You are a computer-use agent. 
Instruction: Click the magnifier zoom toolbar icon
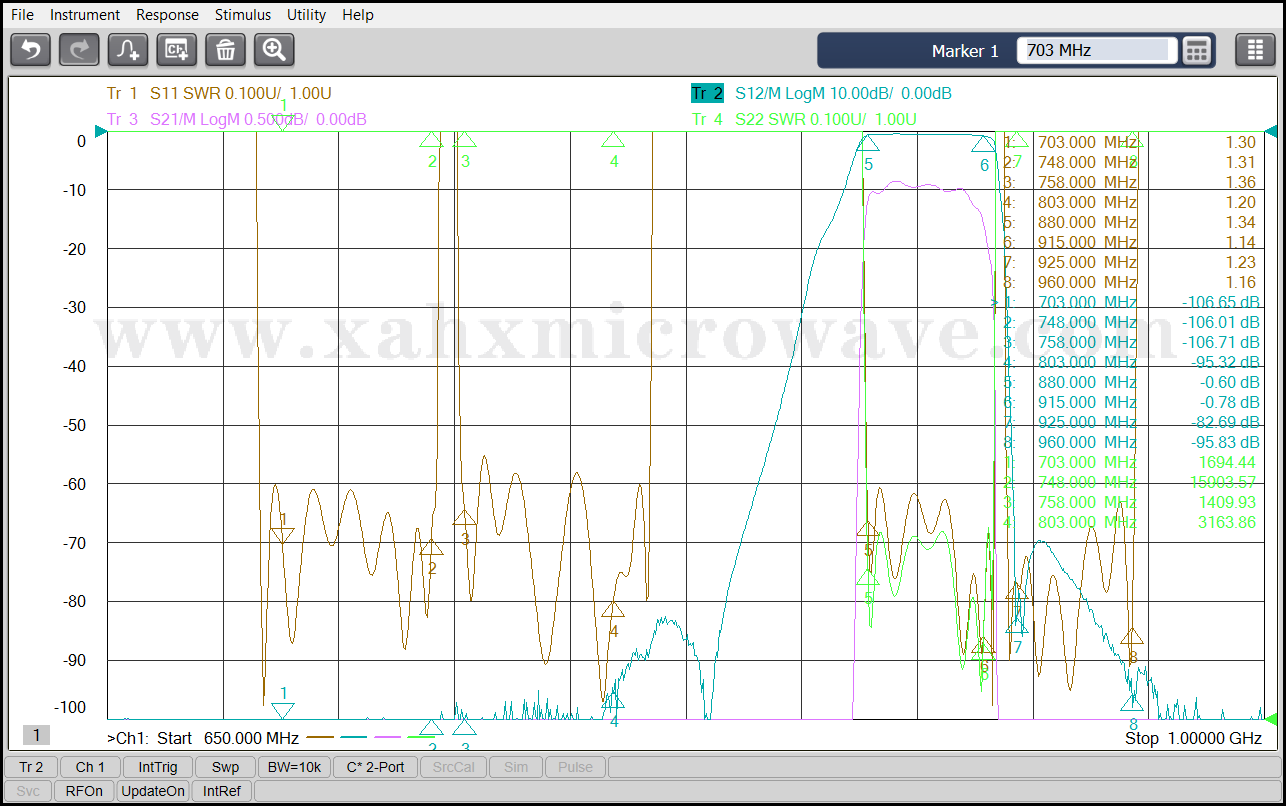pos(274,50)
